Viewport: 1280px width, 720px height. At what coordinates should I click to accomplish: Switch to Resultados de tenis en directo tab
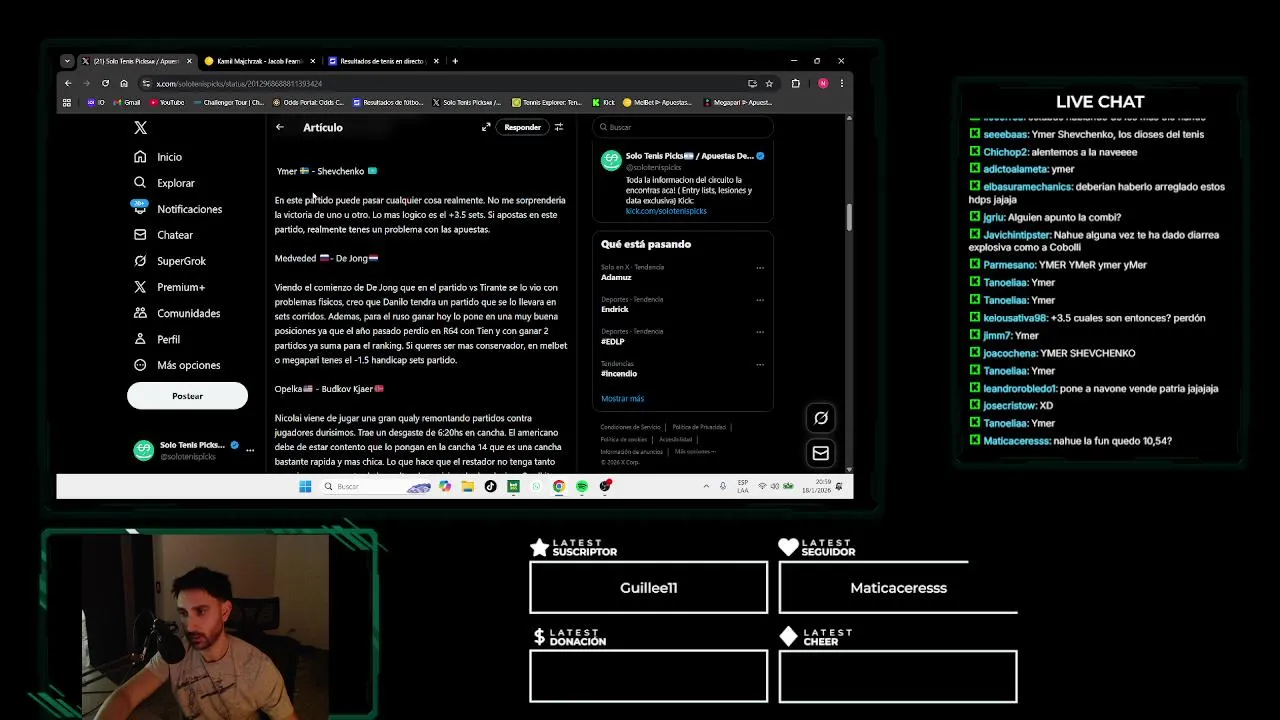pos(382,61)
